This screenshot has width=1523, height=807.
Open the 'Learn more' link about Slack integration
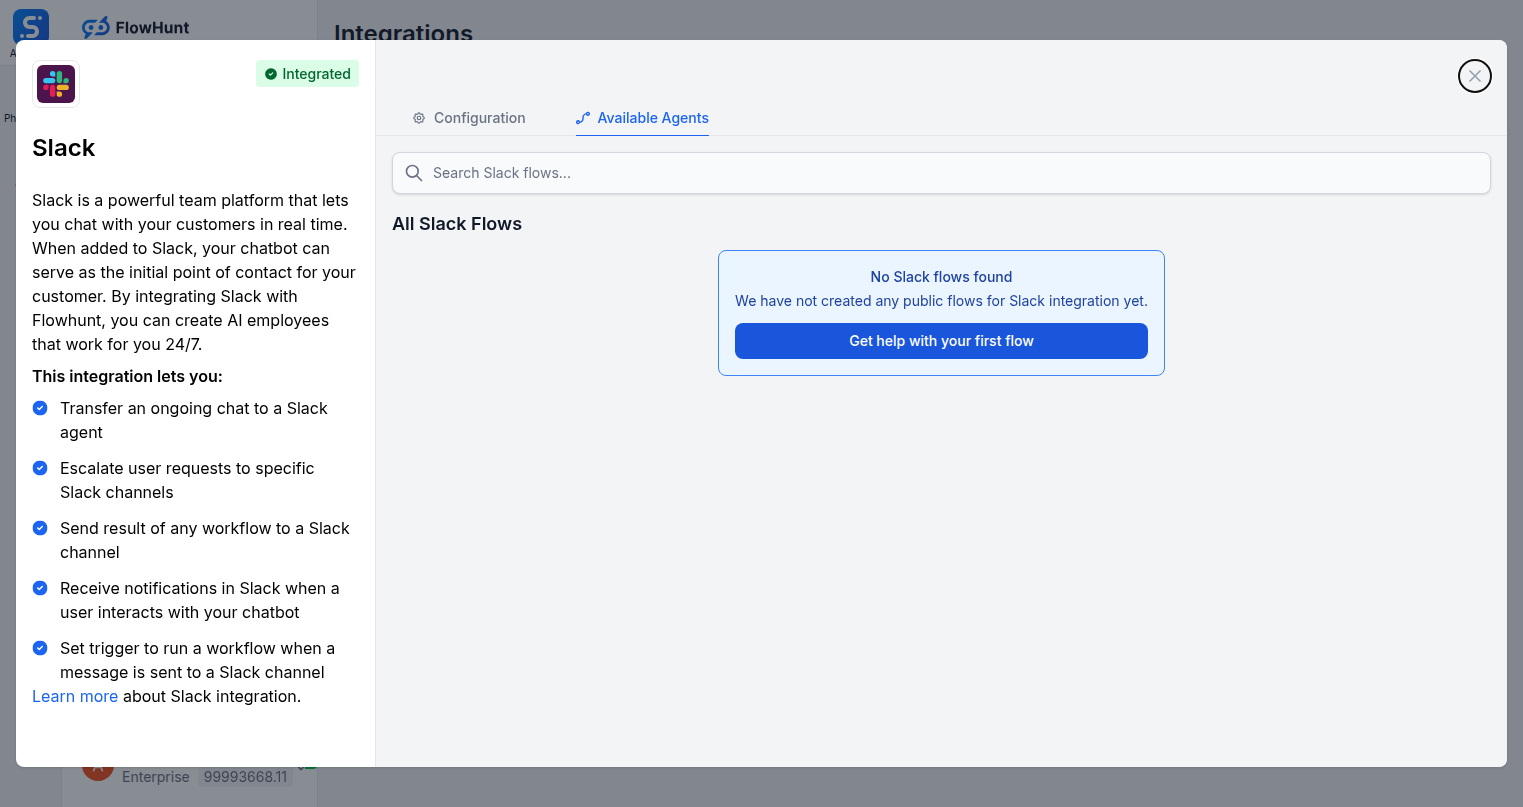pyautogui.click(x=75, y=695)
